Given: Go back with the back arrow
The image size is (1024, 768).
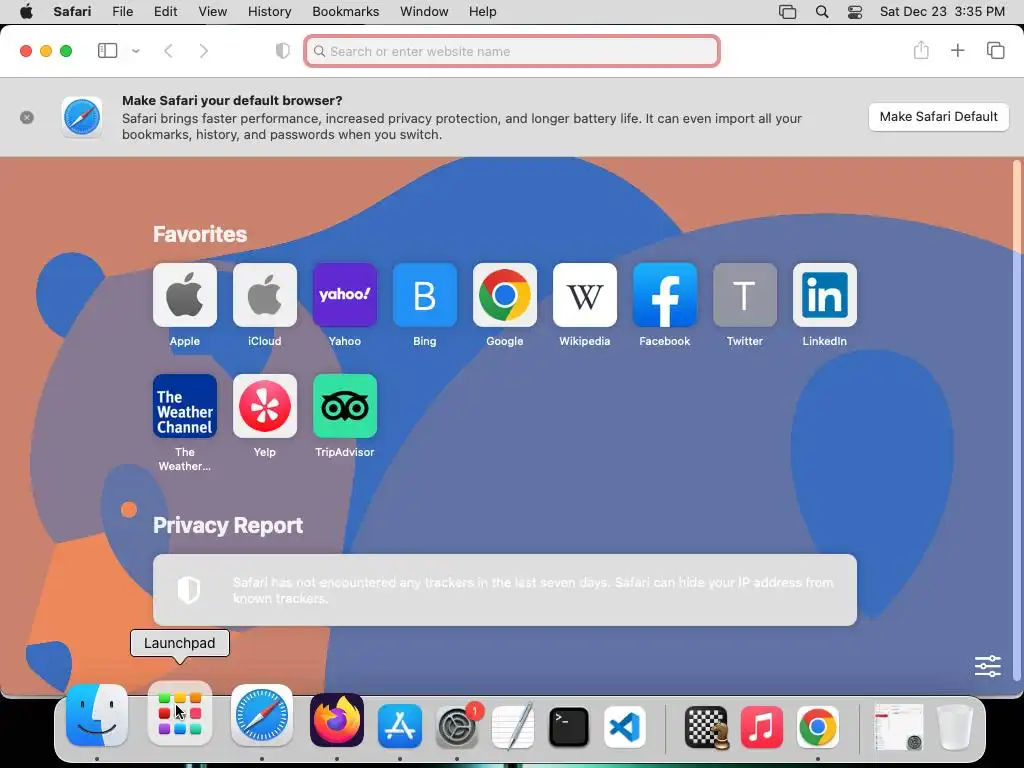Looking at the screenshot, I should click(x=168, y=51).
